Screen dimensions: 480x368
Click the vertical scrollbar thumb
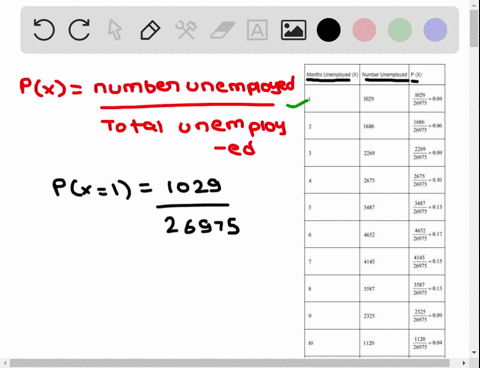point(474,28)
